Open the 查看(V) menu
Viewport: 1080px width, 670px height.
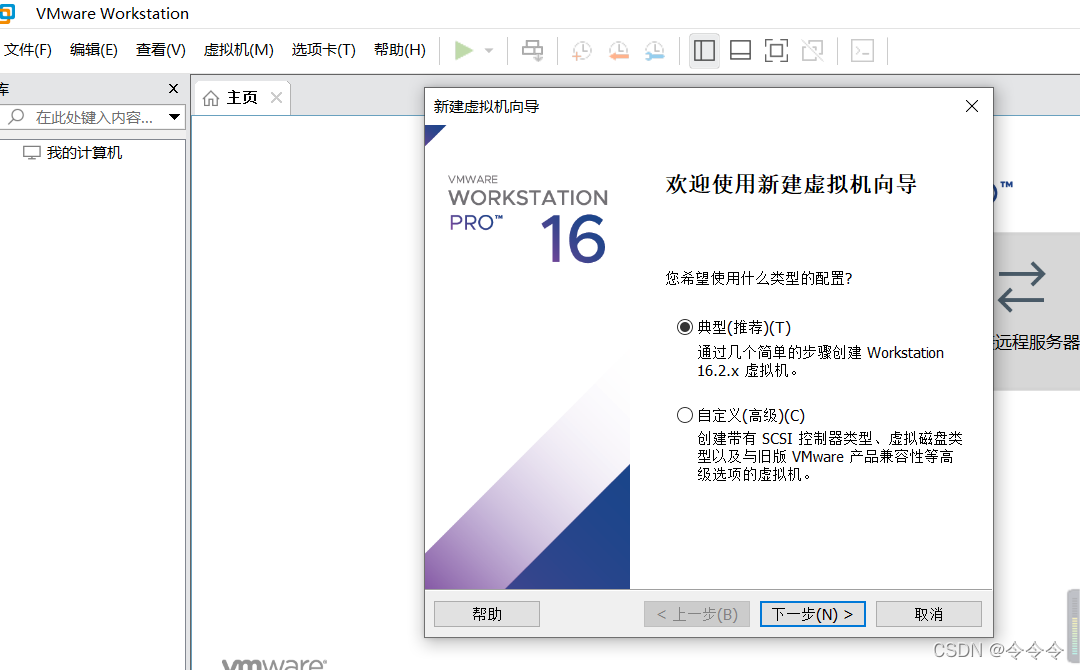pyautogui.click(x=160, y=50)
